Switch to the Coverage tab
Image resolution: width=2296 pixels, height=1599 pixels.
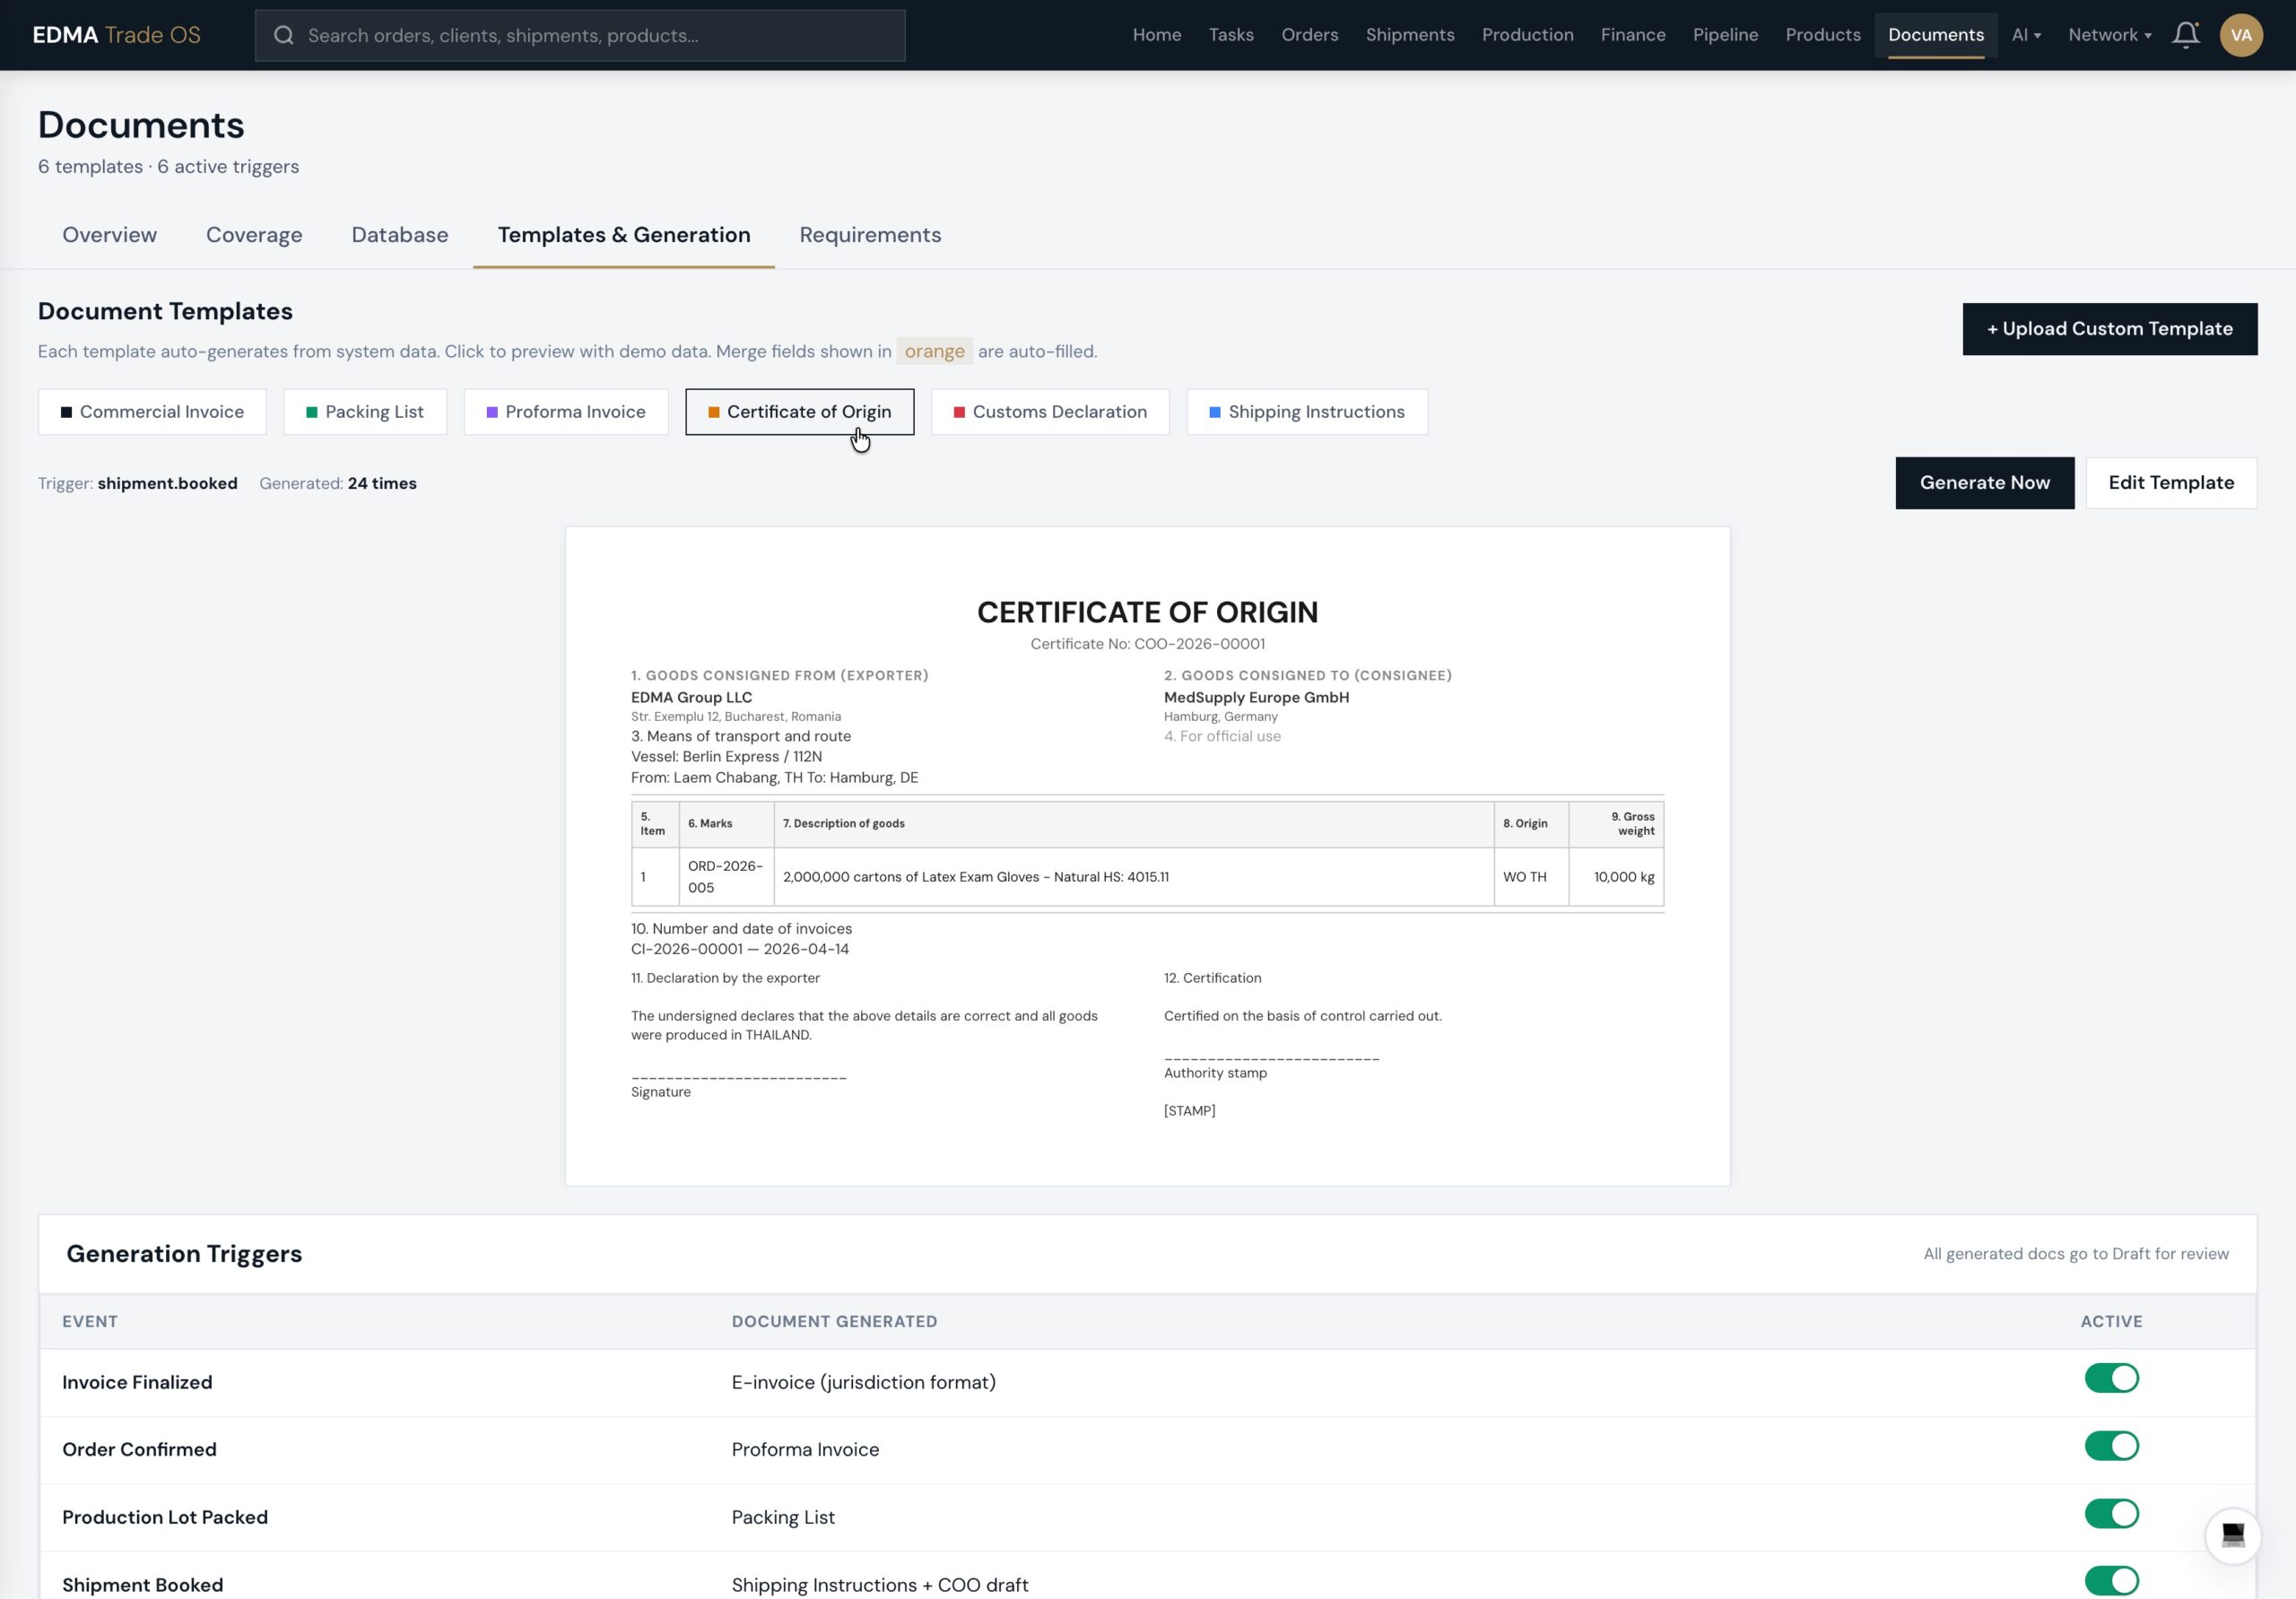254,235
